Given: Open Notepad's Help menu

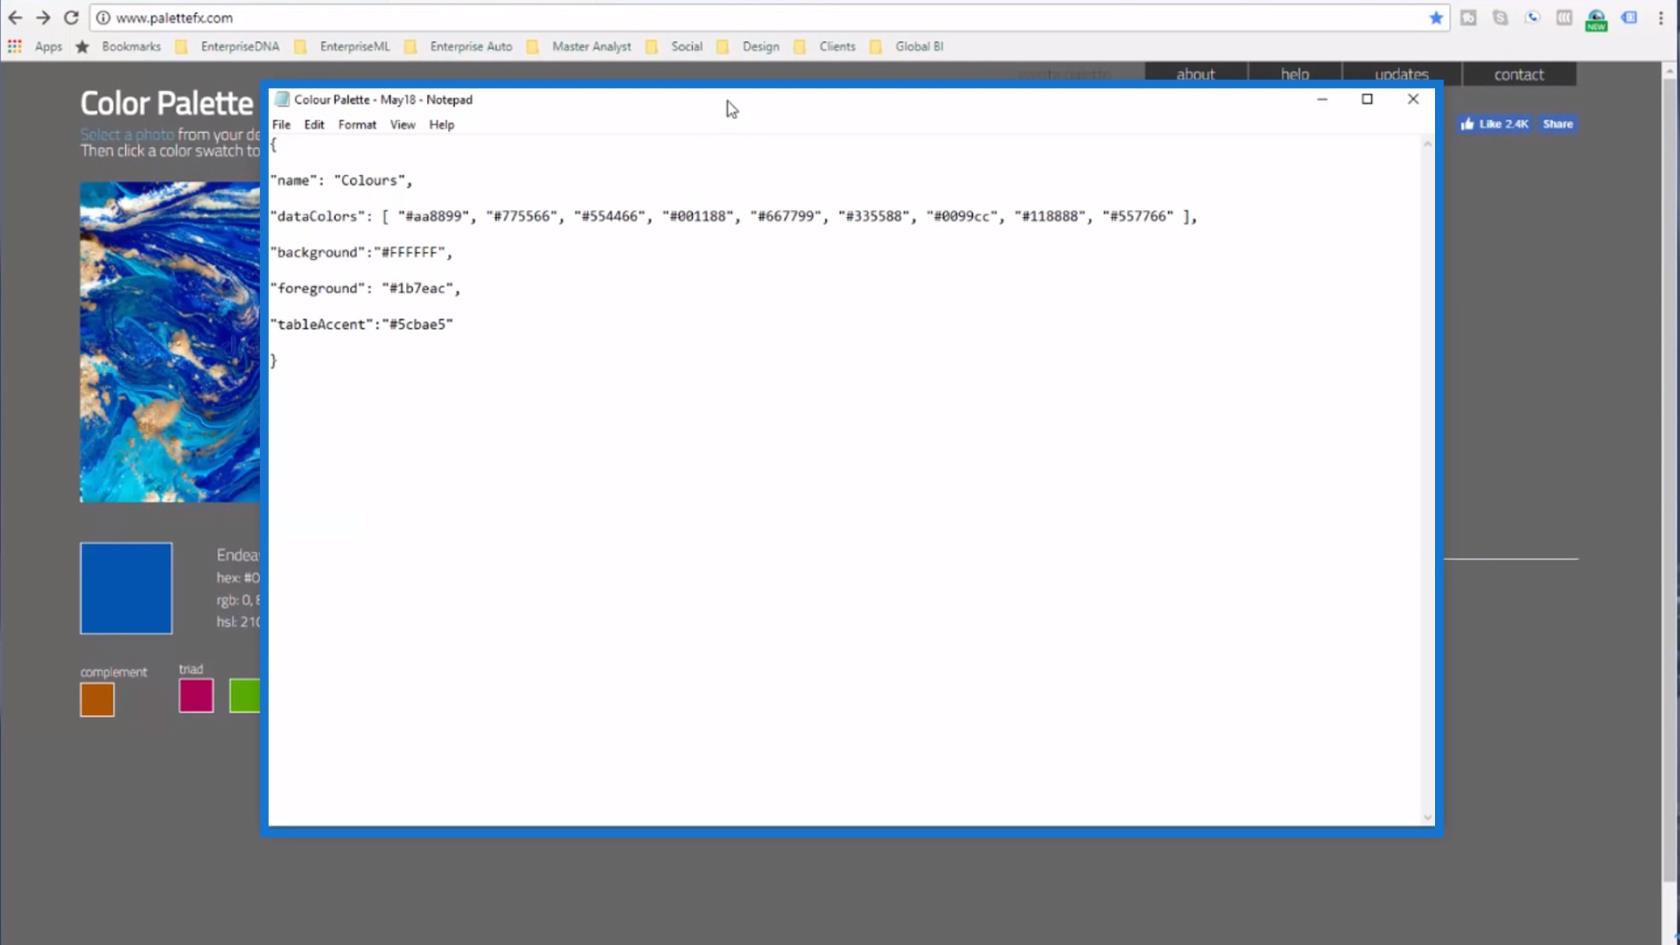Looking at the screenshot, I should pyautogui.click(x=441, y=125).
